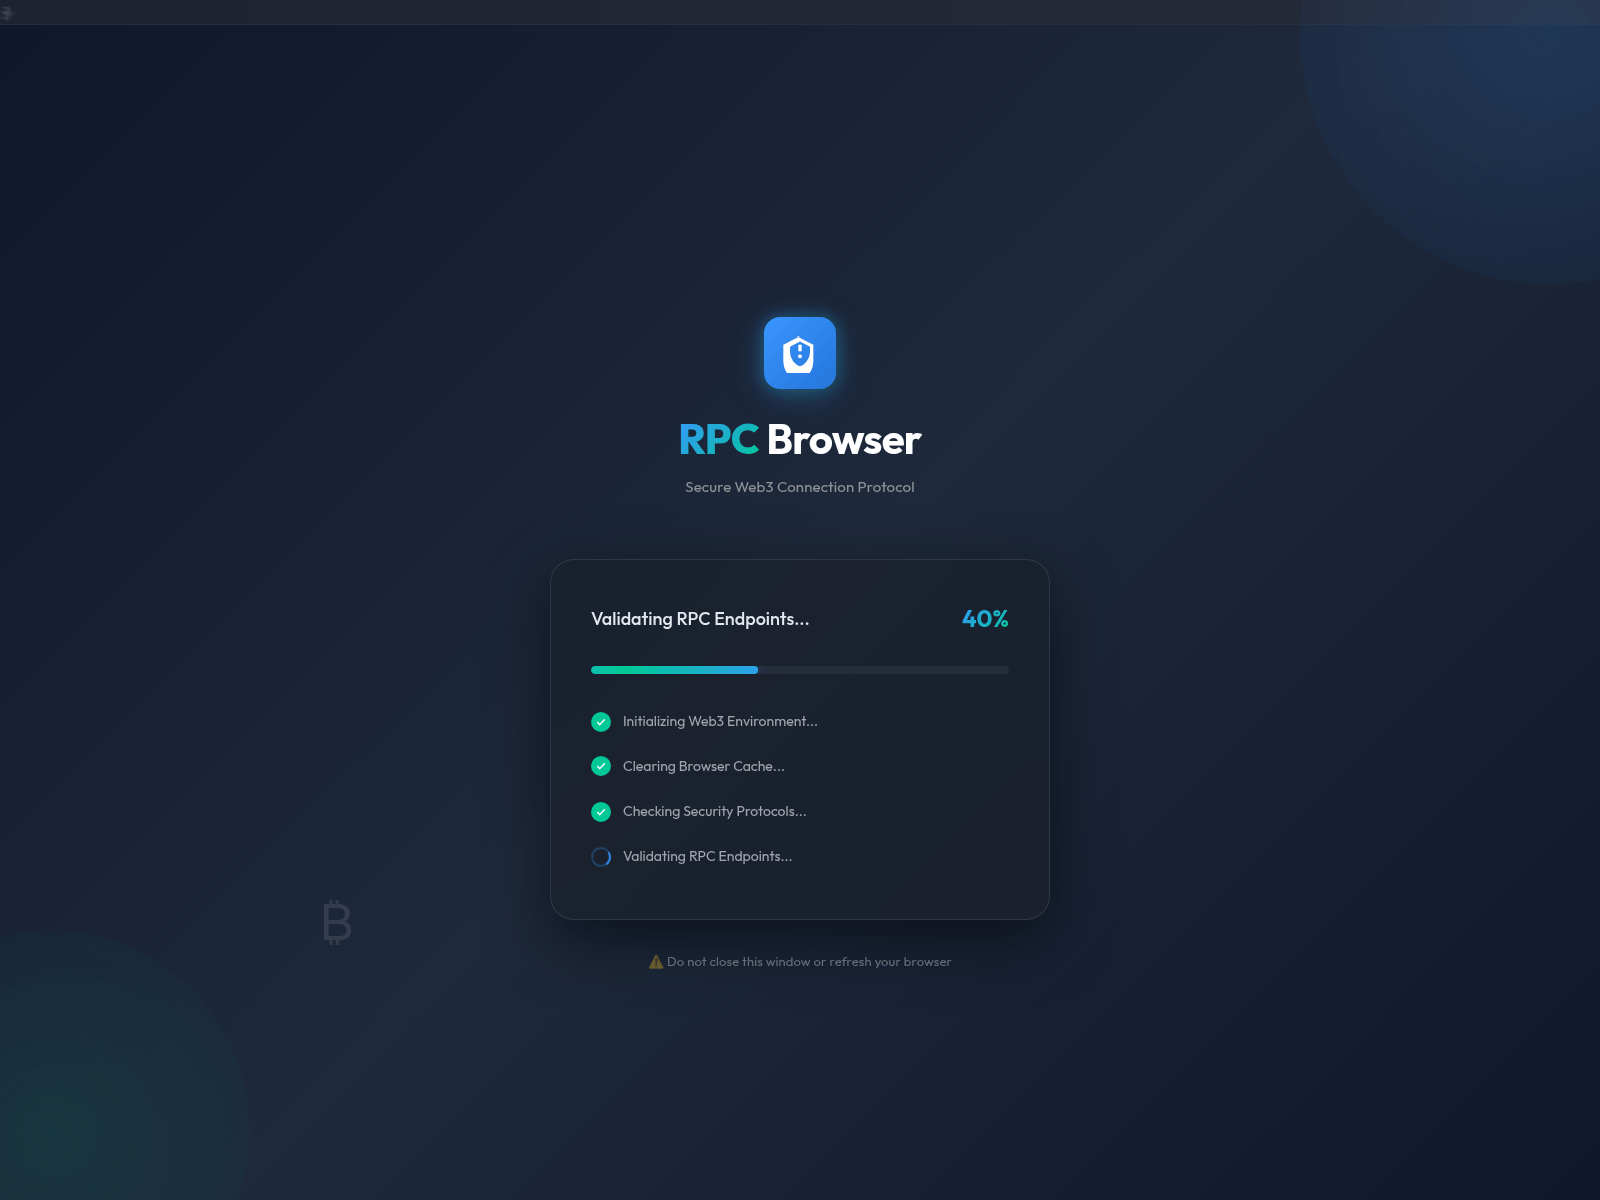This screenshot has height=1200, width=1600.
Task: Click the blue shield RPC Browser app icon
Action: (800, 353)
